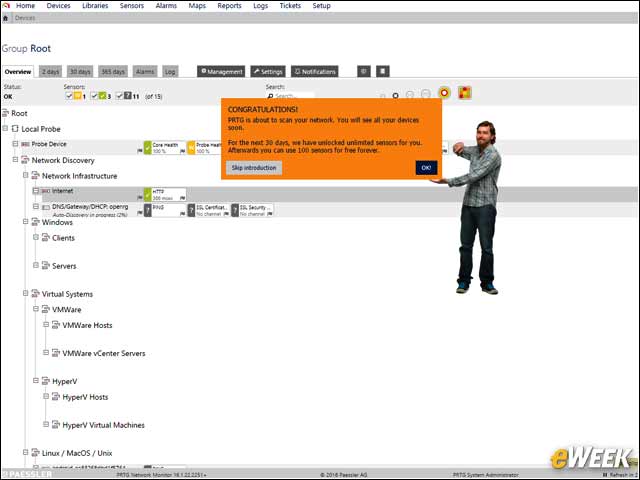This screenshot has height=480, width=640.
Task: Click the Local Probe icon
Action: (15, 129)
